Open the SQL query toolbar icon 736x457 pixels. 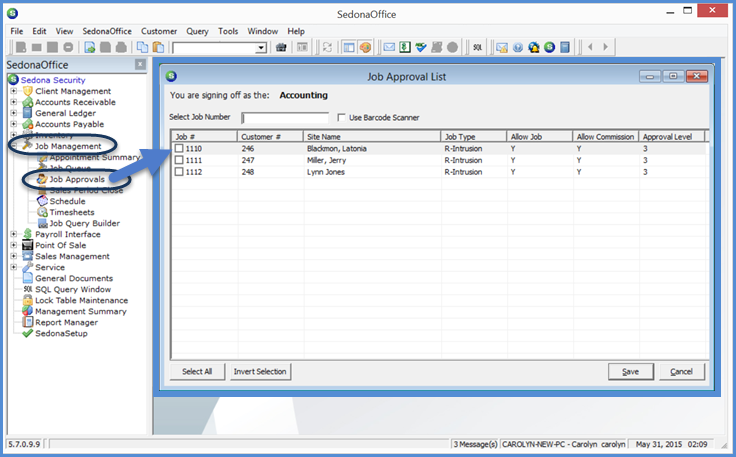click(x=477, y=47)
